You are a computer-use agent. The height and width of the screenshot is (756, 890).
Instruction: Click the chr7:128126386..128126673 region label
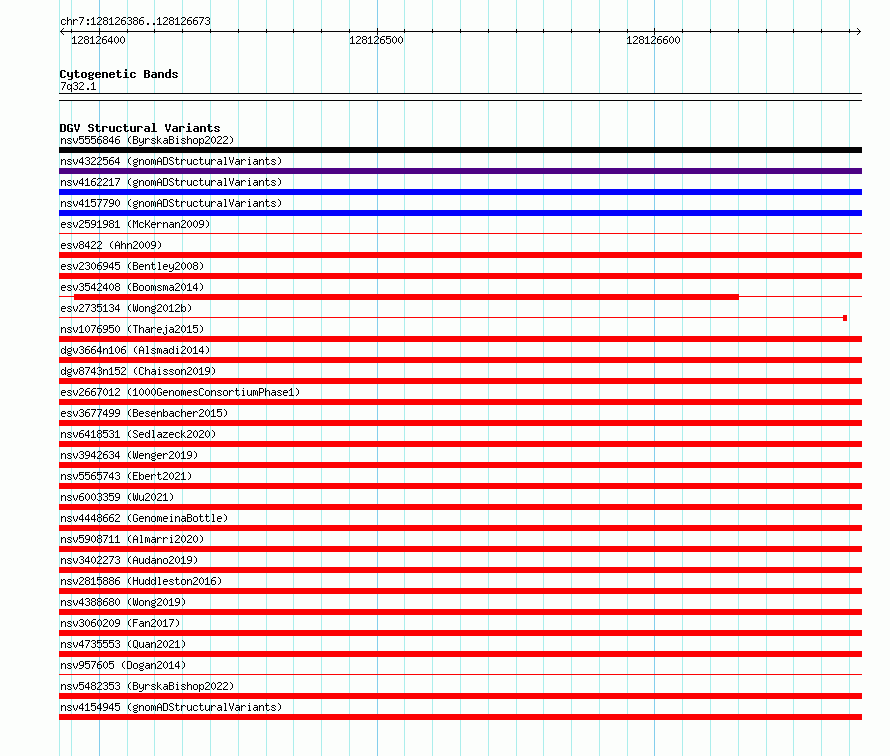pyautogui.click(x=135, y=21)
